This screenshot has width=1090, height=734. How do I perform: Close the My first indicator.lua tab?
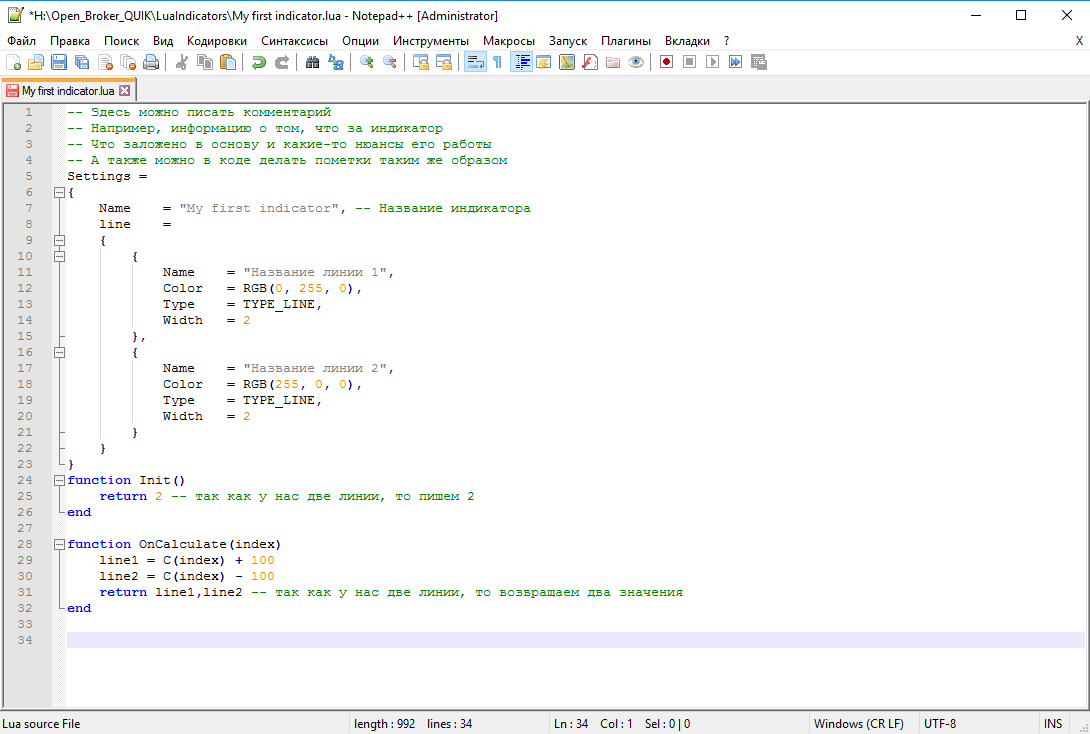124,91
